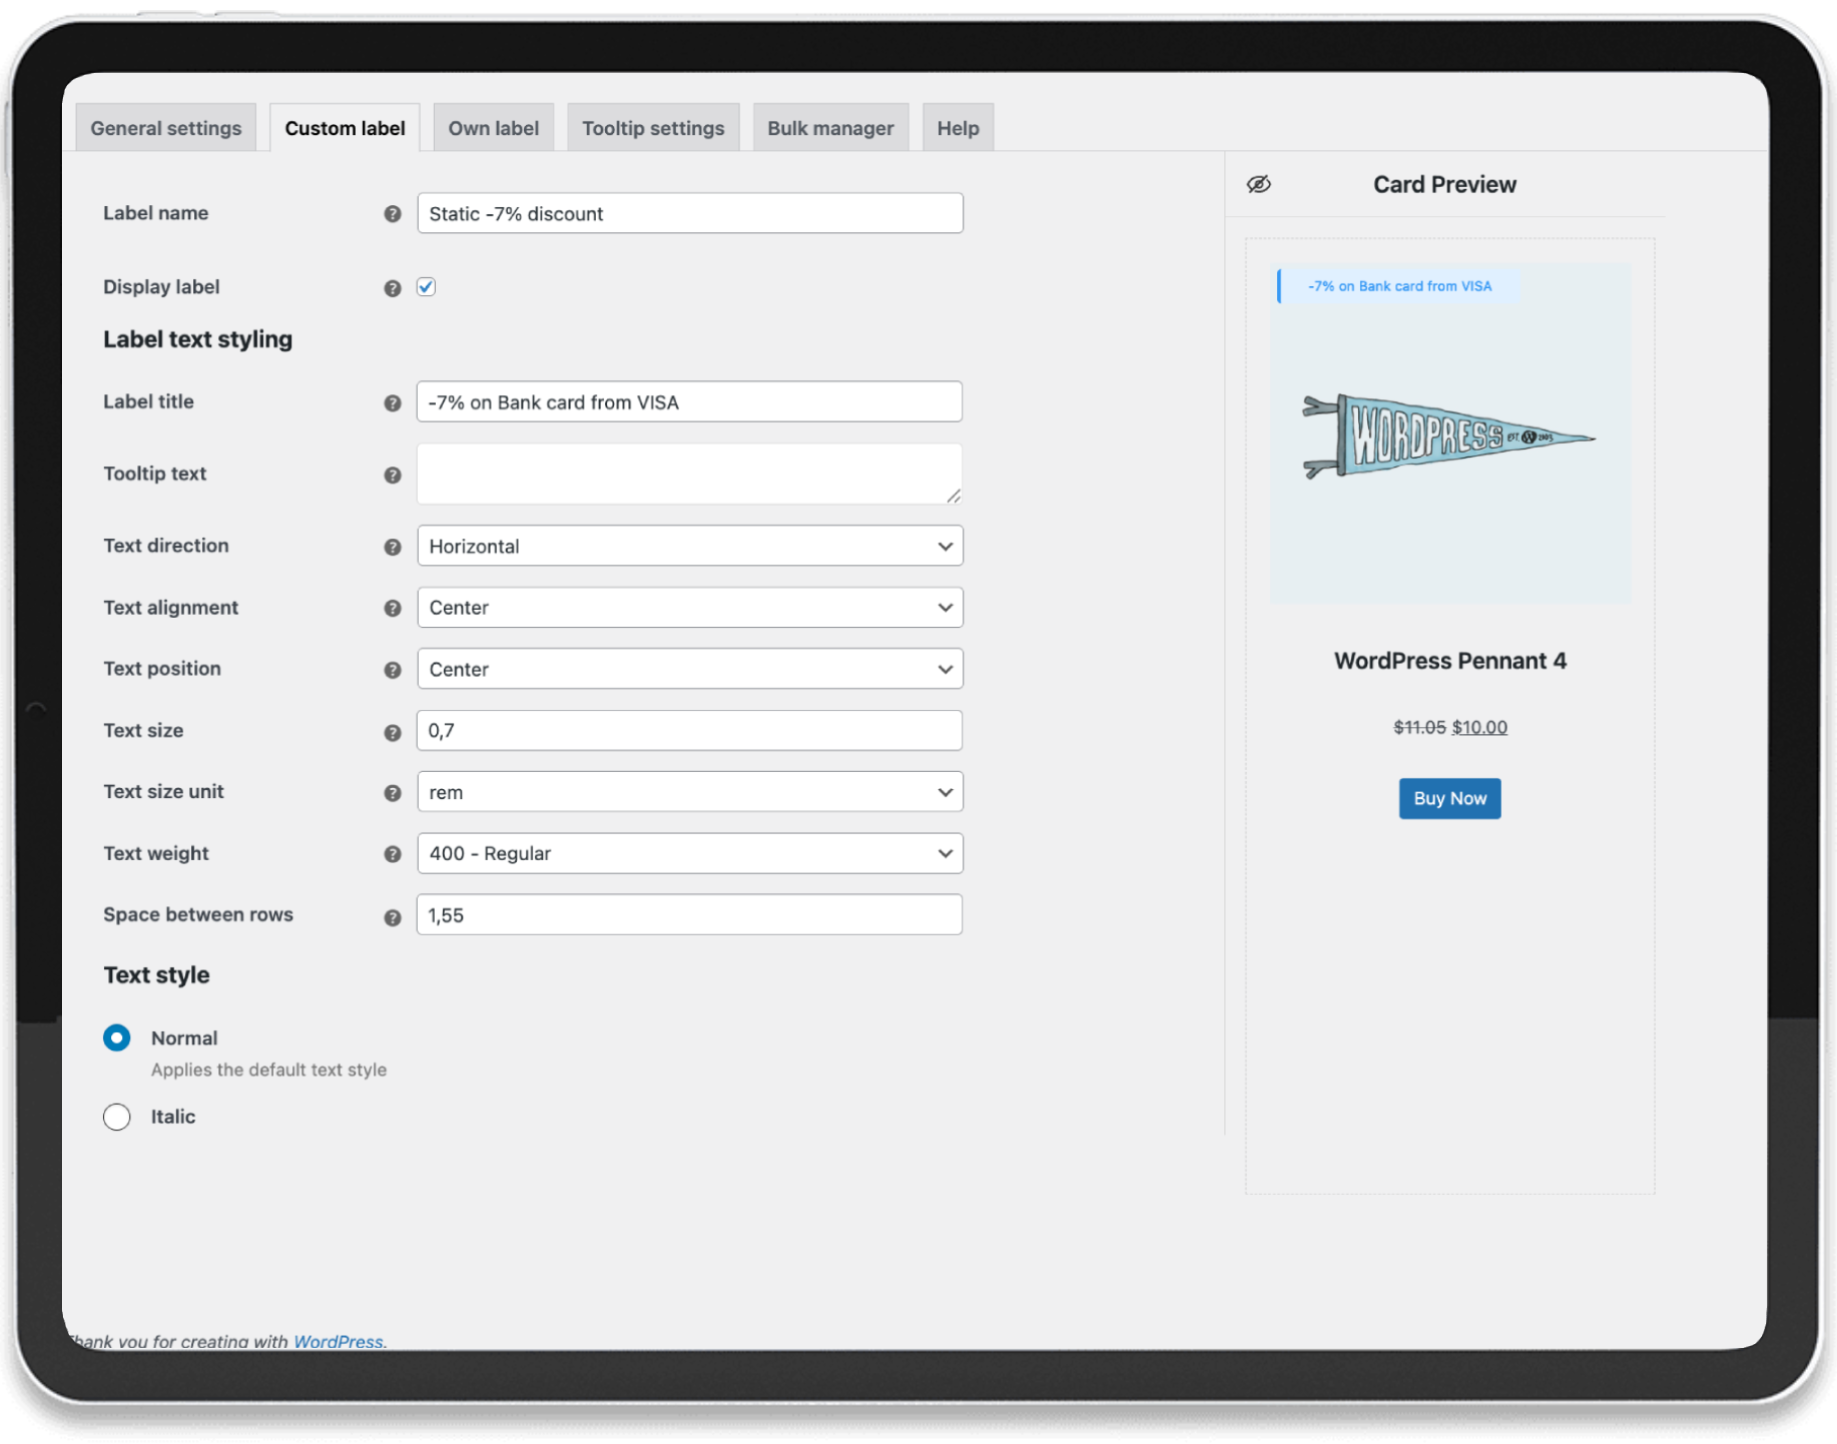Toggle Card Preview visibility eye icon
The width and height of the screenshot is (1837, 1444).
tap(1258, 184)
